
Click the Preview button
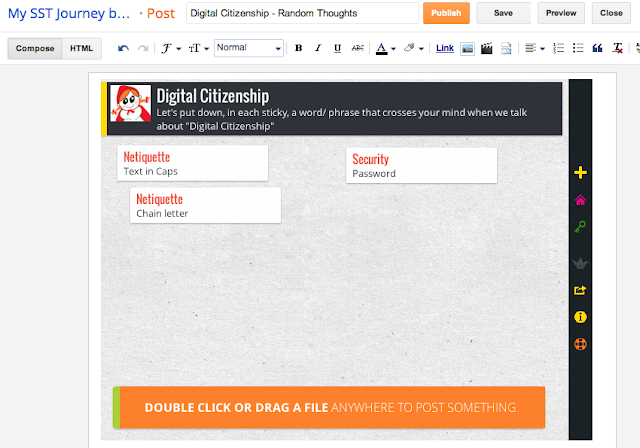[x=561, y=13]
